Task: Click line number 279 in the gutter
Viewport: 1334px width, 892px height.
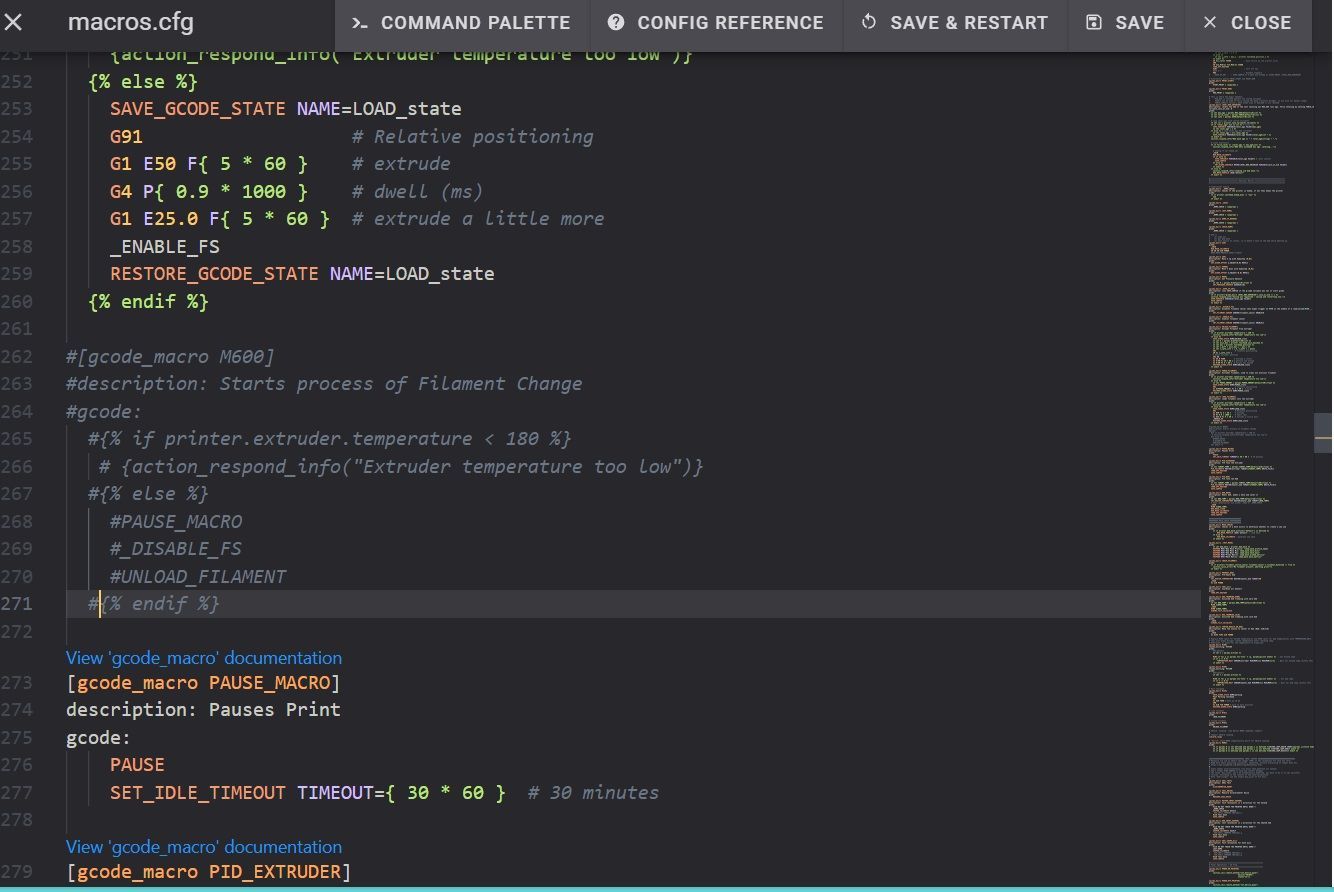Action: (17, 872)
